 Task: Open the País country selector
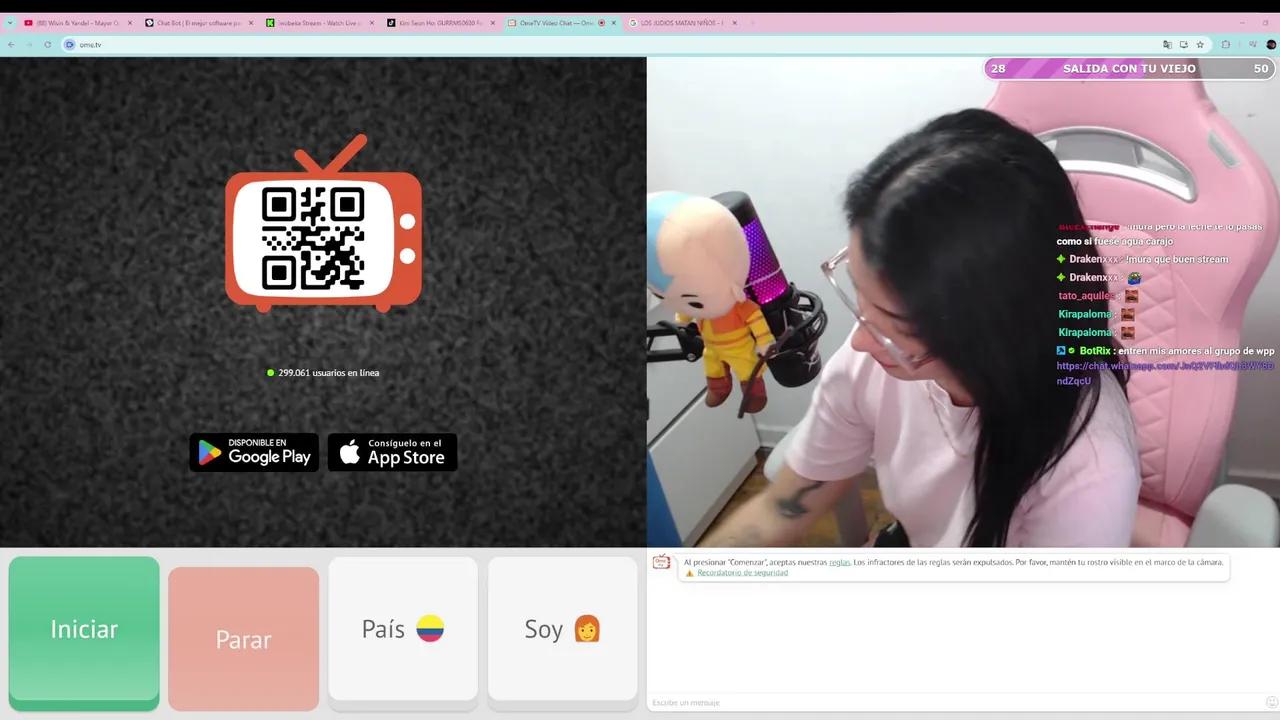pos(403,630)
